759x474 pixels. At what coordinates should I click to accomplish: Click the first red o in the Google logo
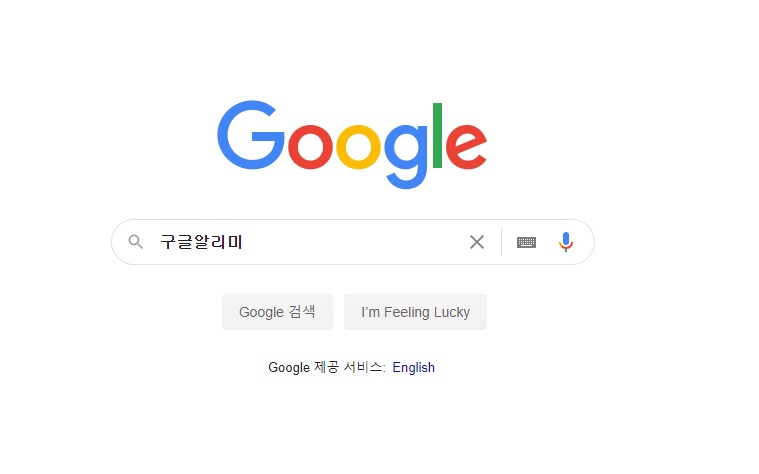(x=310, y=147)
